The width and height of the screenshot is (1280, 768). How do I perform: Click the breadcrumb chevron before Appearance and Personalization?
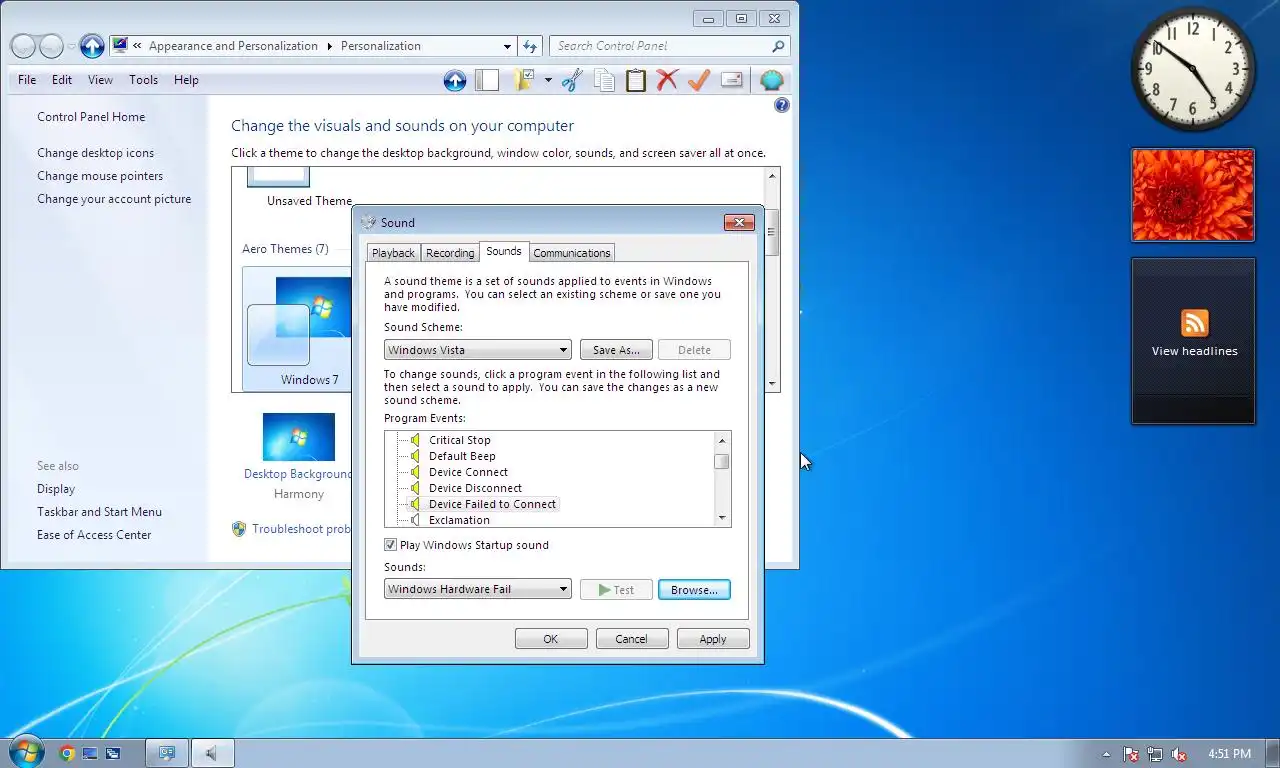coord(138,46)
